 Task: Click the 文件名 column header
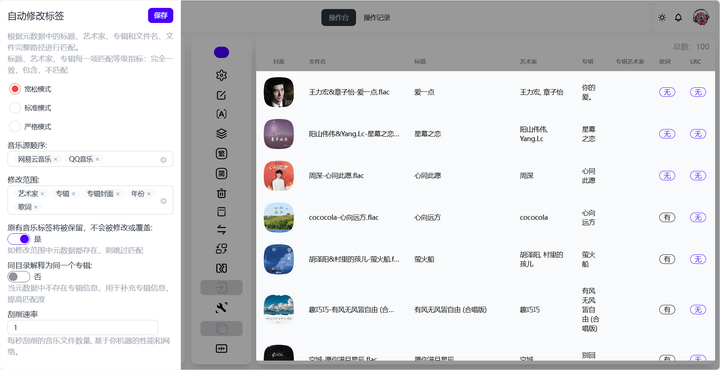tap(317, 61)
